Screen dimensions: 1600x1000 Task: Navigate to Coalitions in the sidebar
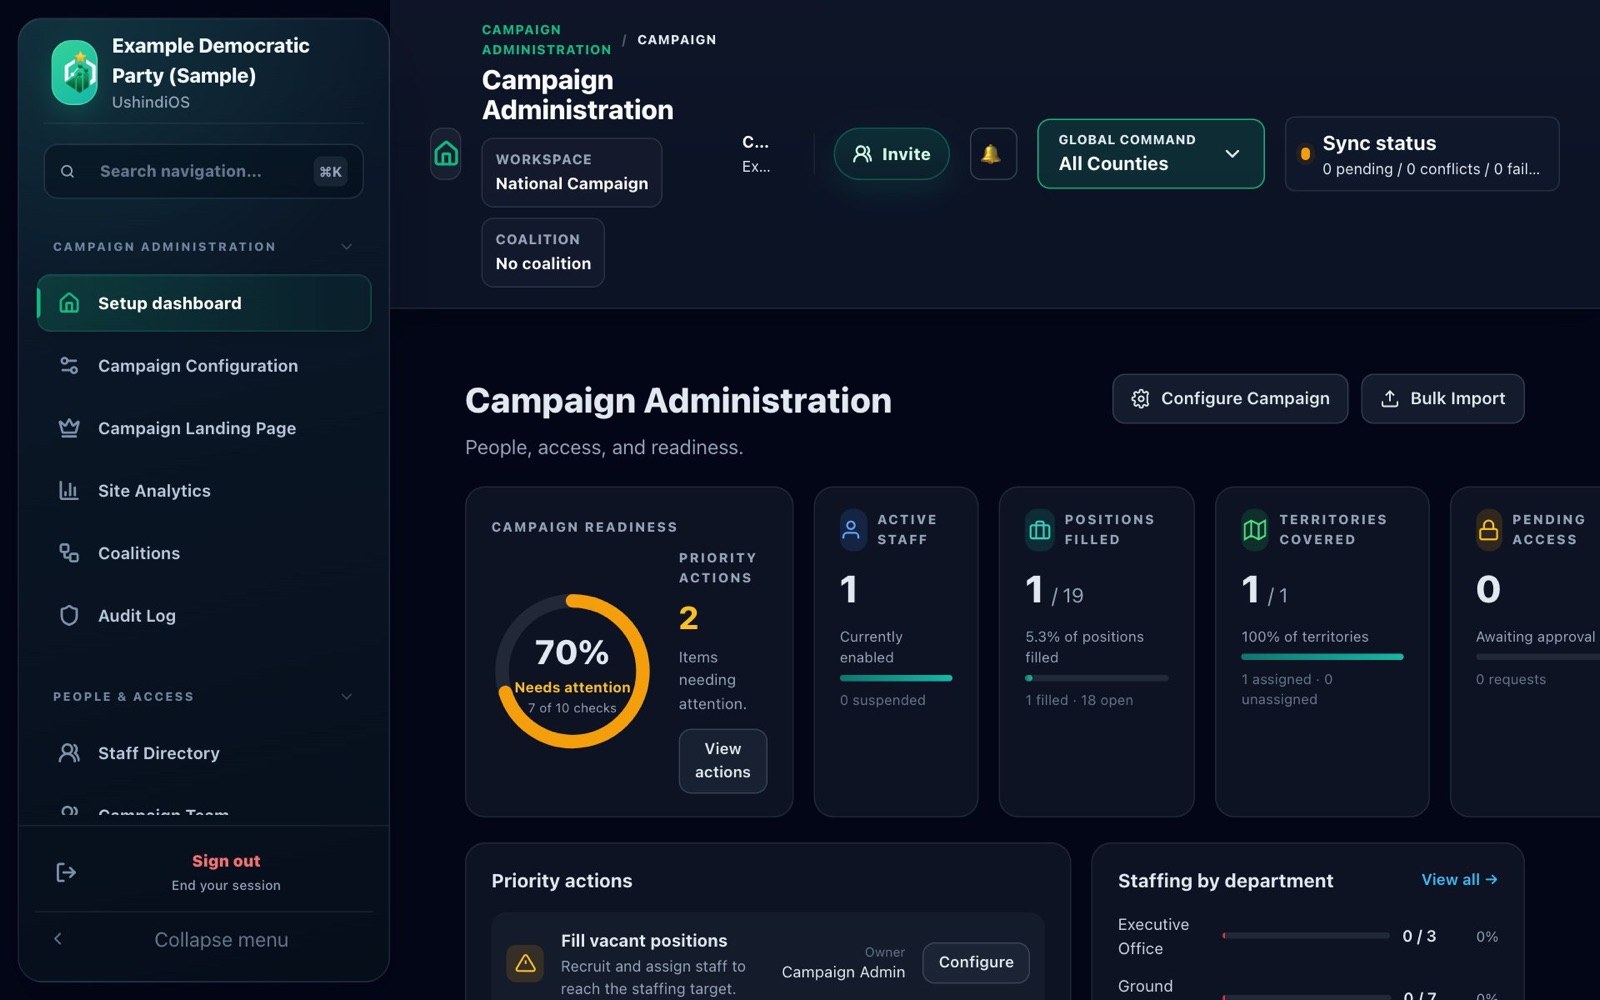click(x=204, y=553)
